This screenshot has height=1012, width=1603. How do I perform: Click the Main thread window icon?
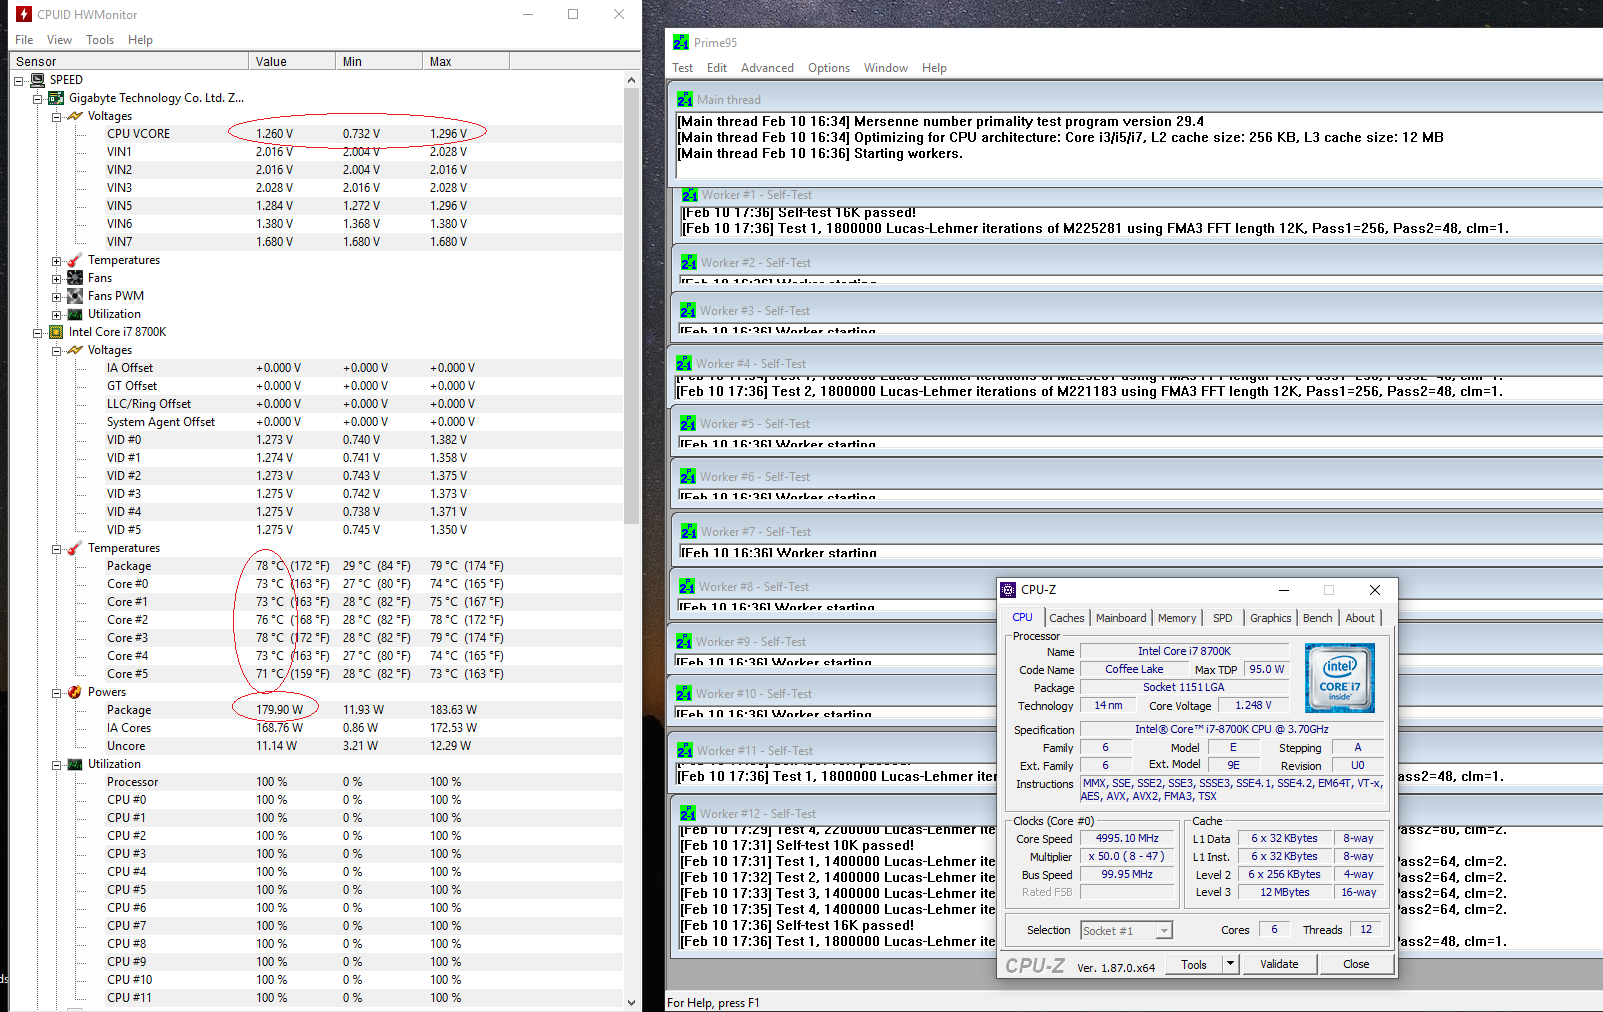pyautogui.click(x=685, y=100)
